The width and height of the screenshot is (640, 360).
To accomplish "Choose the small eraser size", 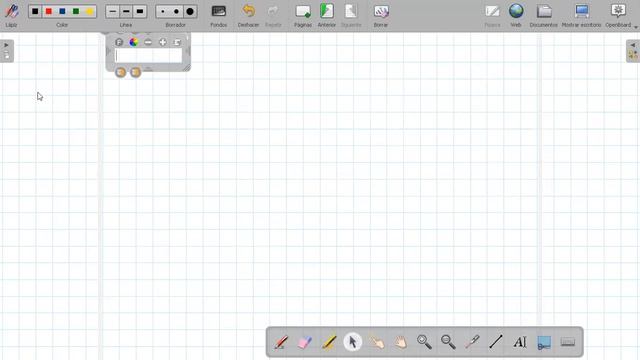I will [x=163, y=11].
